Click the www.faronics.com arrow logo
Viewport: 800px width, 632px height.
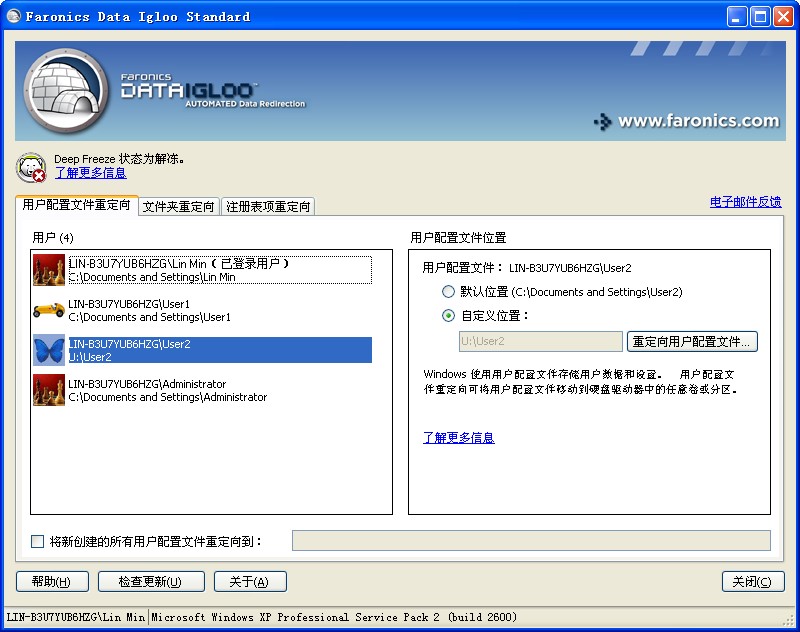coord(602,122)
